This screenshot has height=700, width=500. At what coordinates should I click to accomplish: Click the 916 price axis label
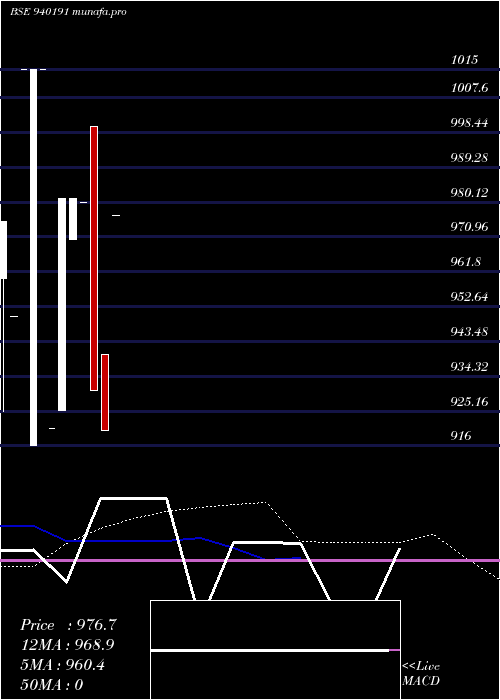461,436
